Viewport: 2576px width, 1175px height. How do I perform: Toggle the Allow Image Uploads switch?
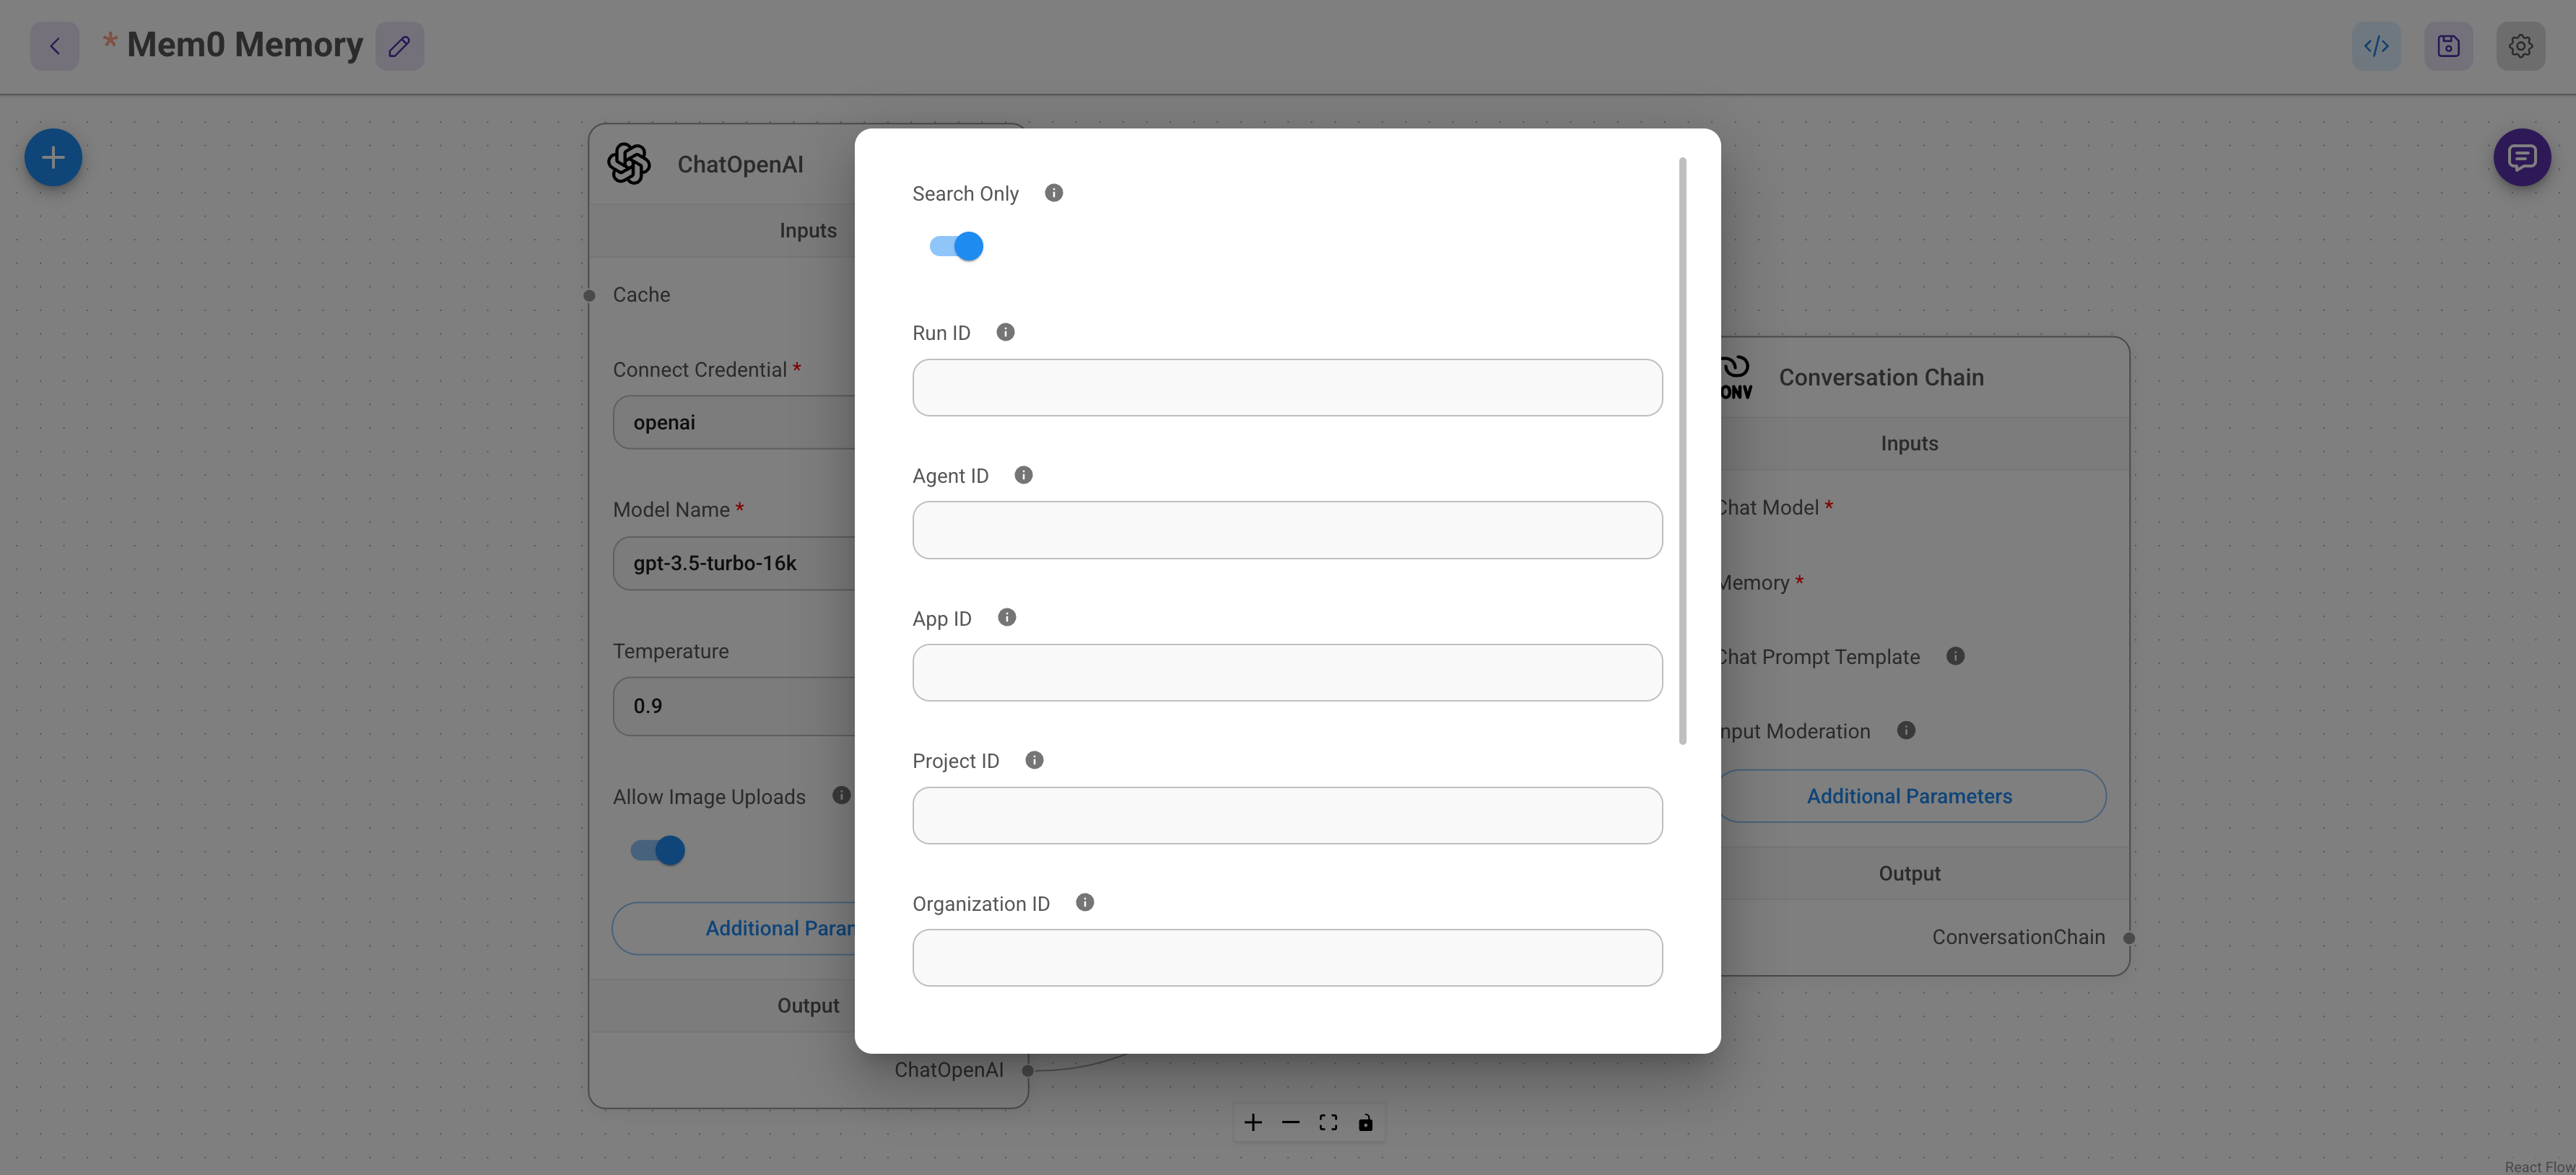click(658, 850)
